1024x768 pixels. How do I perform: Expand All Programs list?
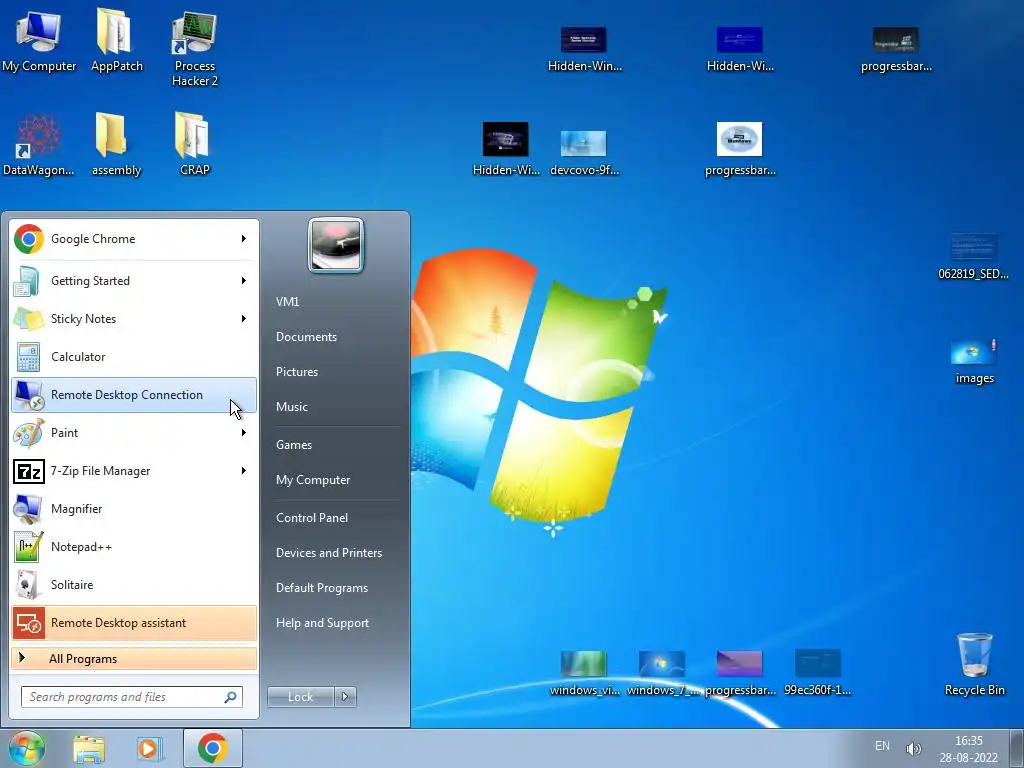pos(134,659)
